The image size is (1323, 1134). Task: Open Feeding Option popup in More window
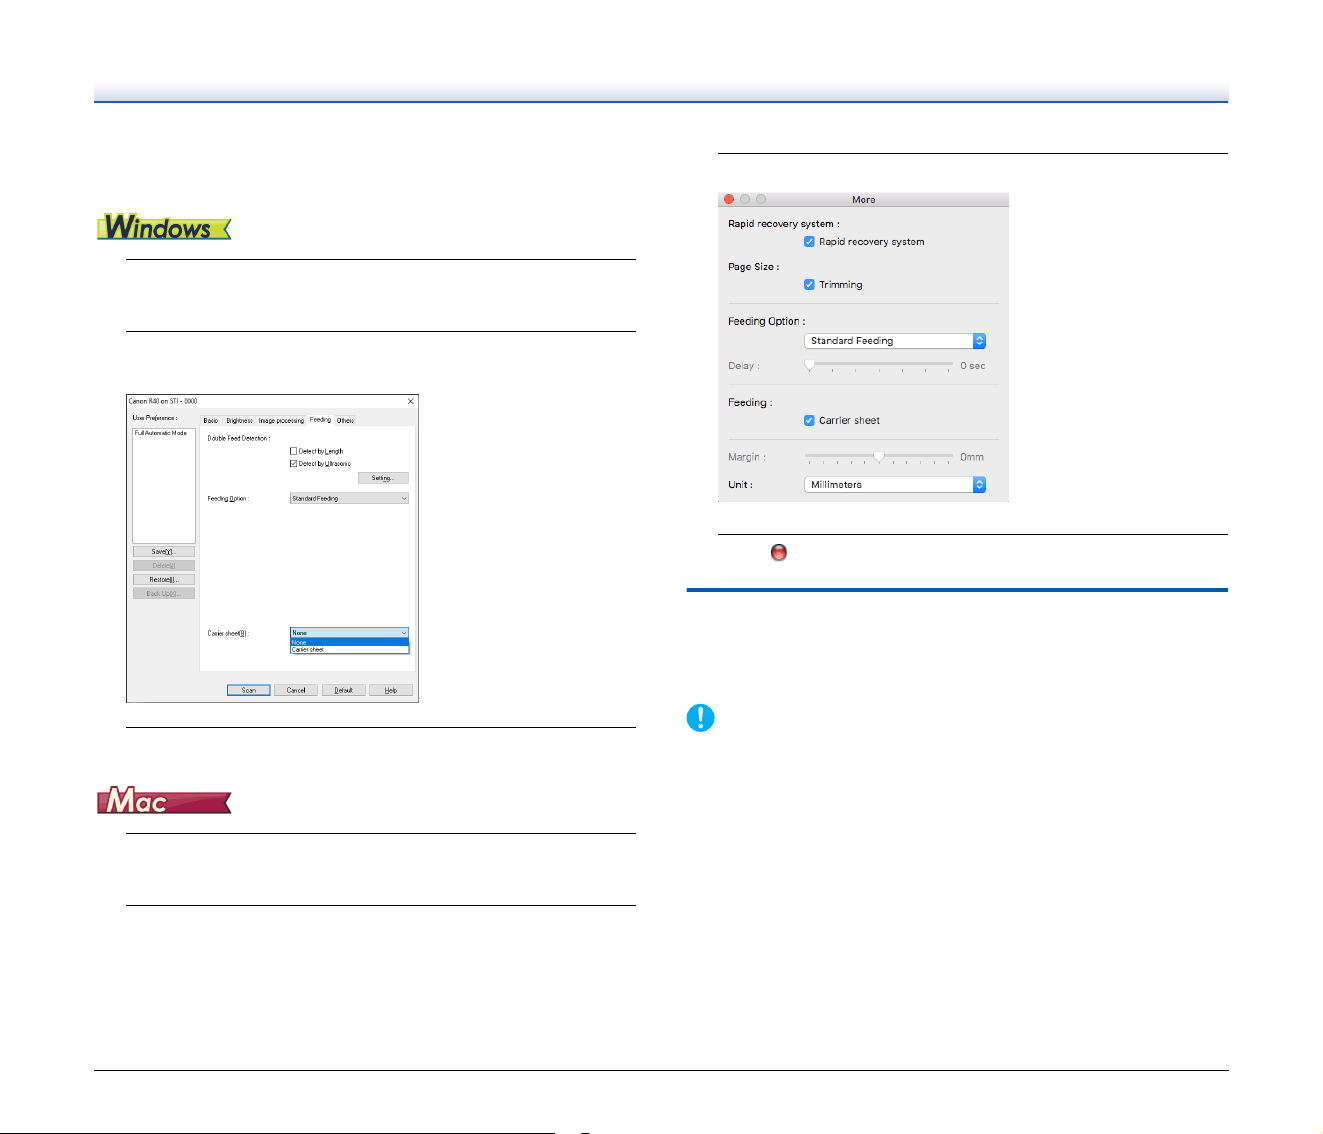pyautogui.click(x=895, y=341)
